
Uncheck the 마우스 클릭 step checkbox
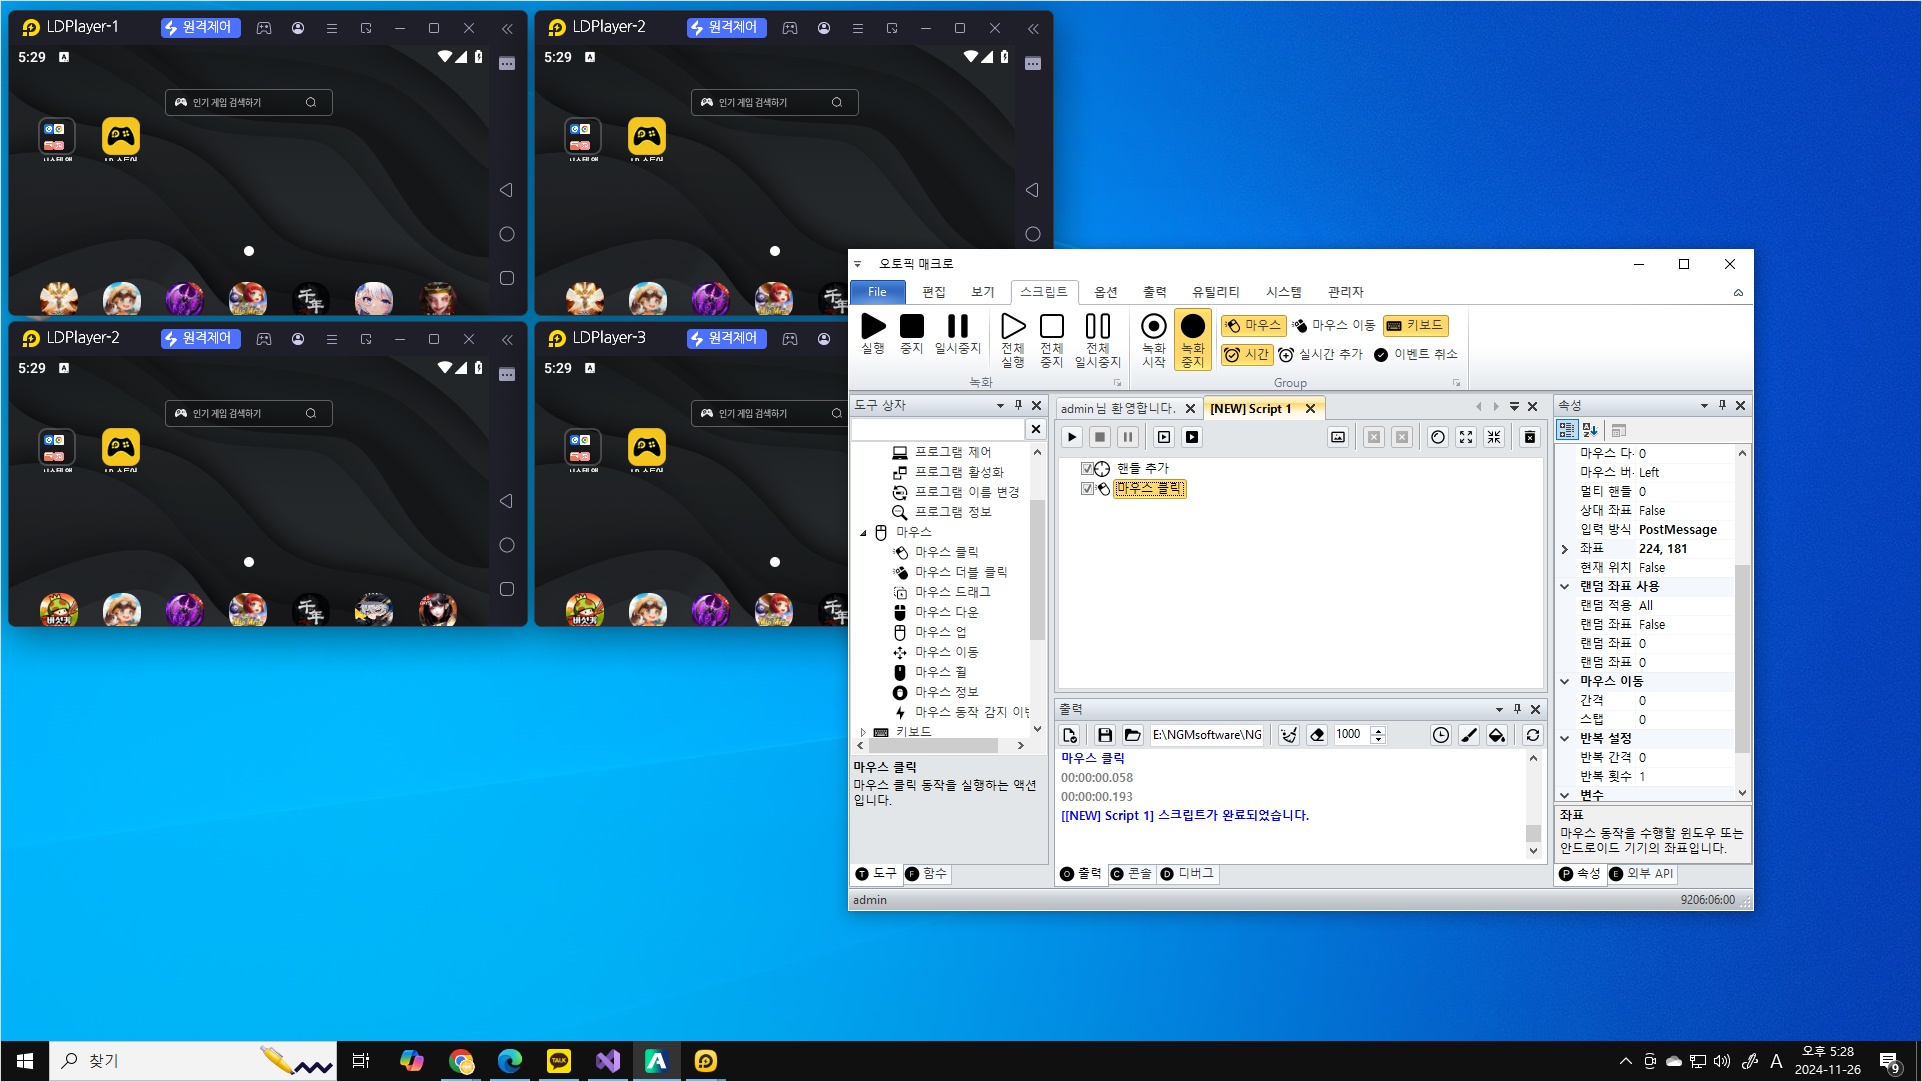click(x=1087, y=488)
